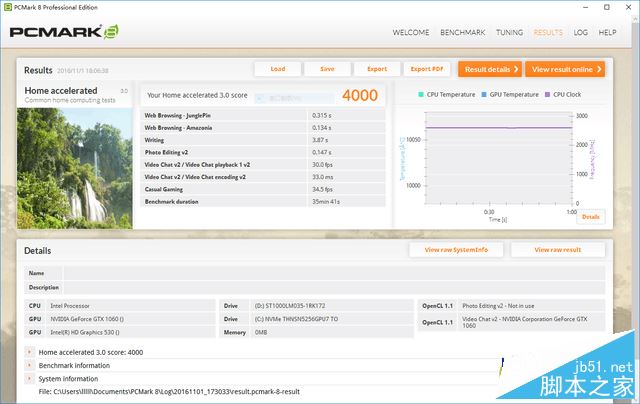
Task: Expand Home accelerated 3.0 score section
Action: pos(29,352)
